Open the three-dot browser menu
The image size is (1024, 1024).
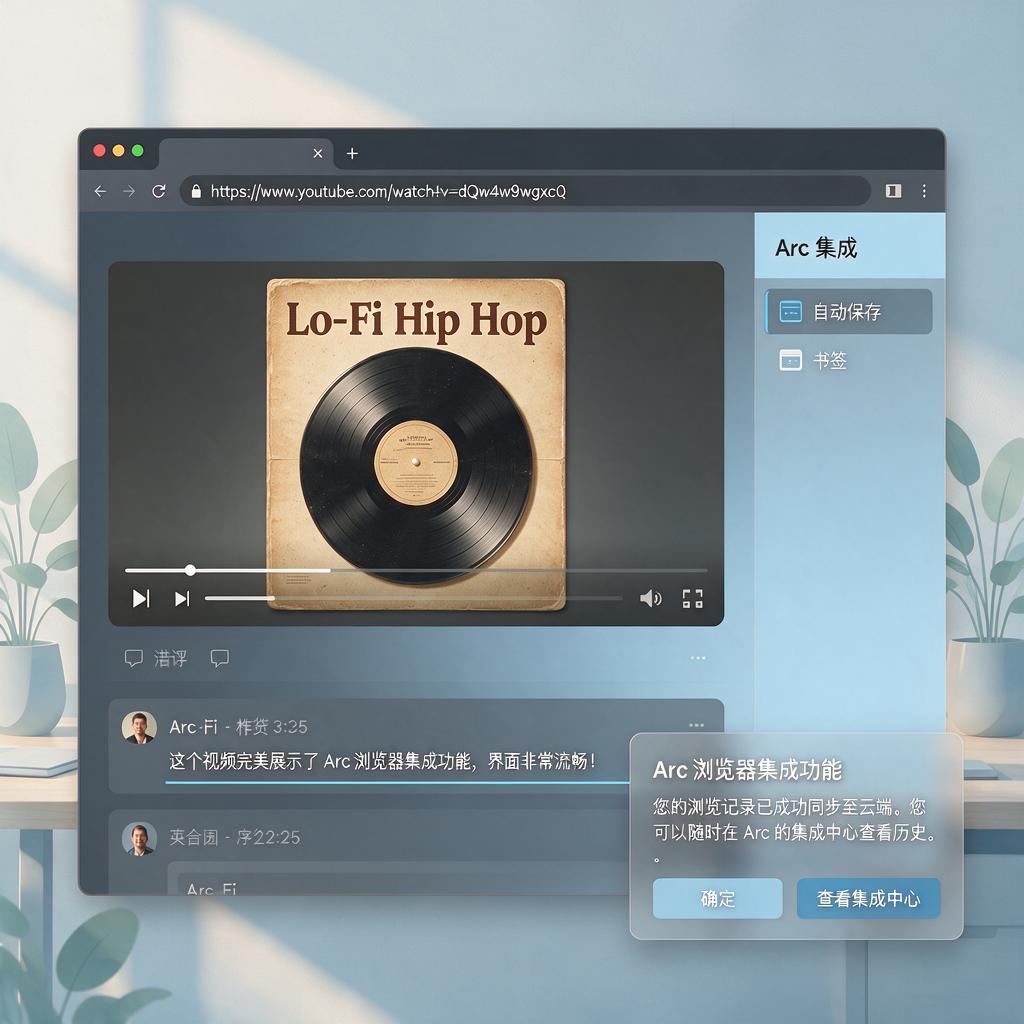coord(924,191)
